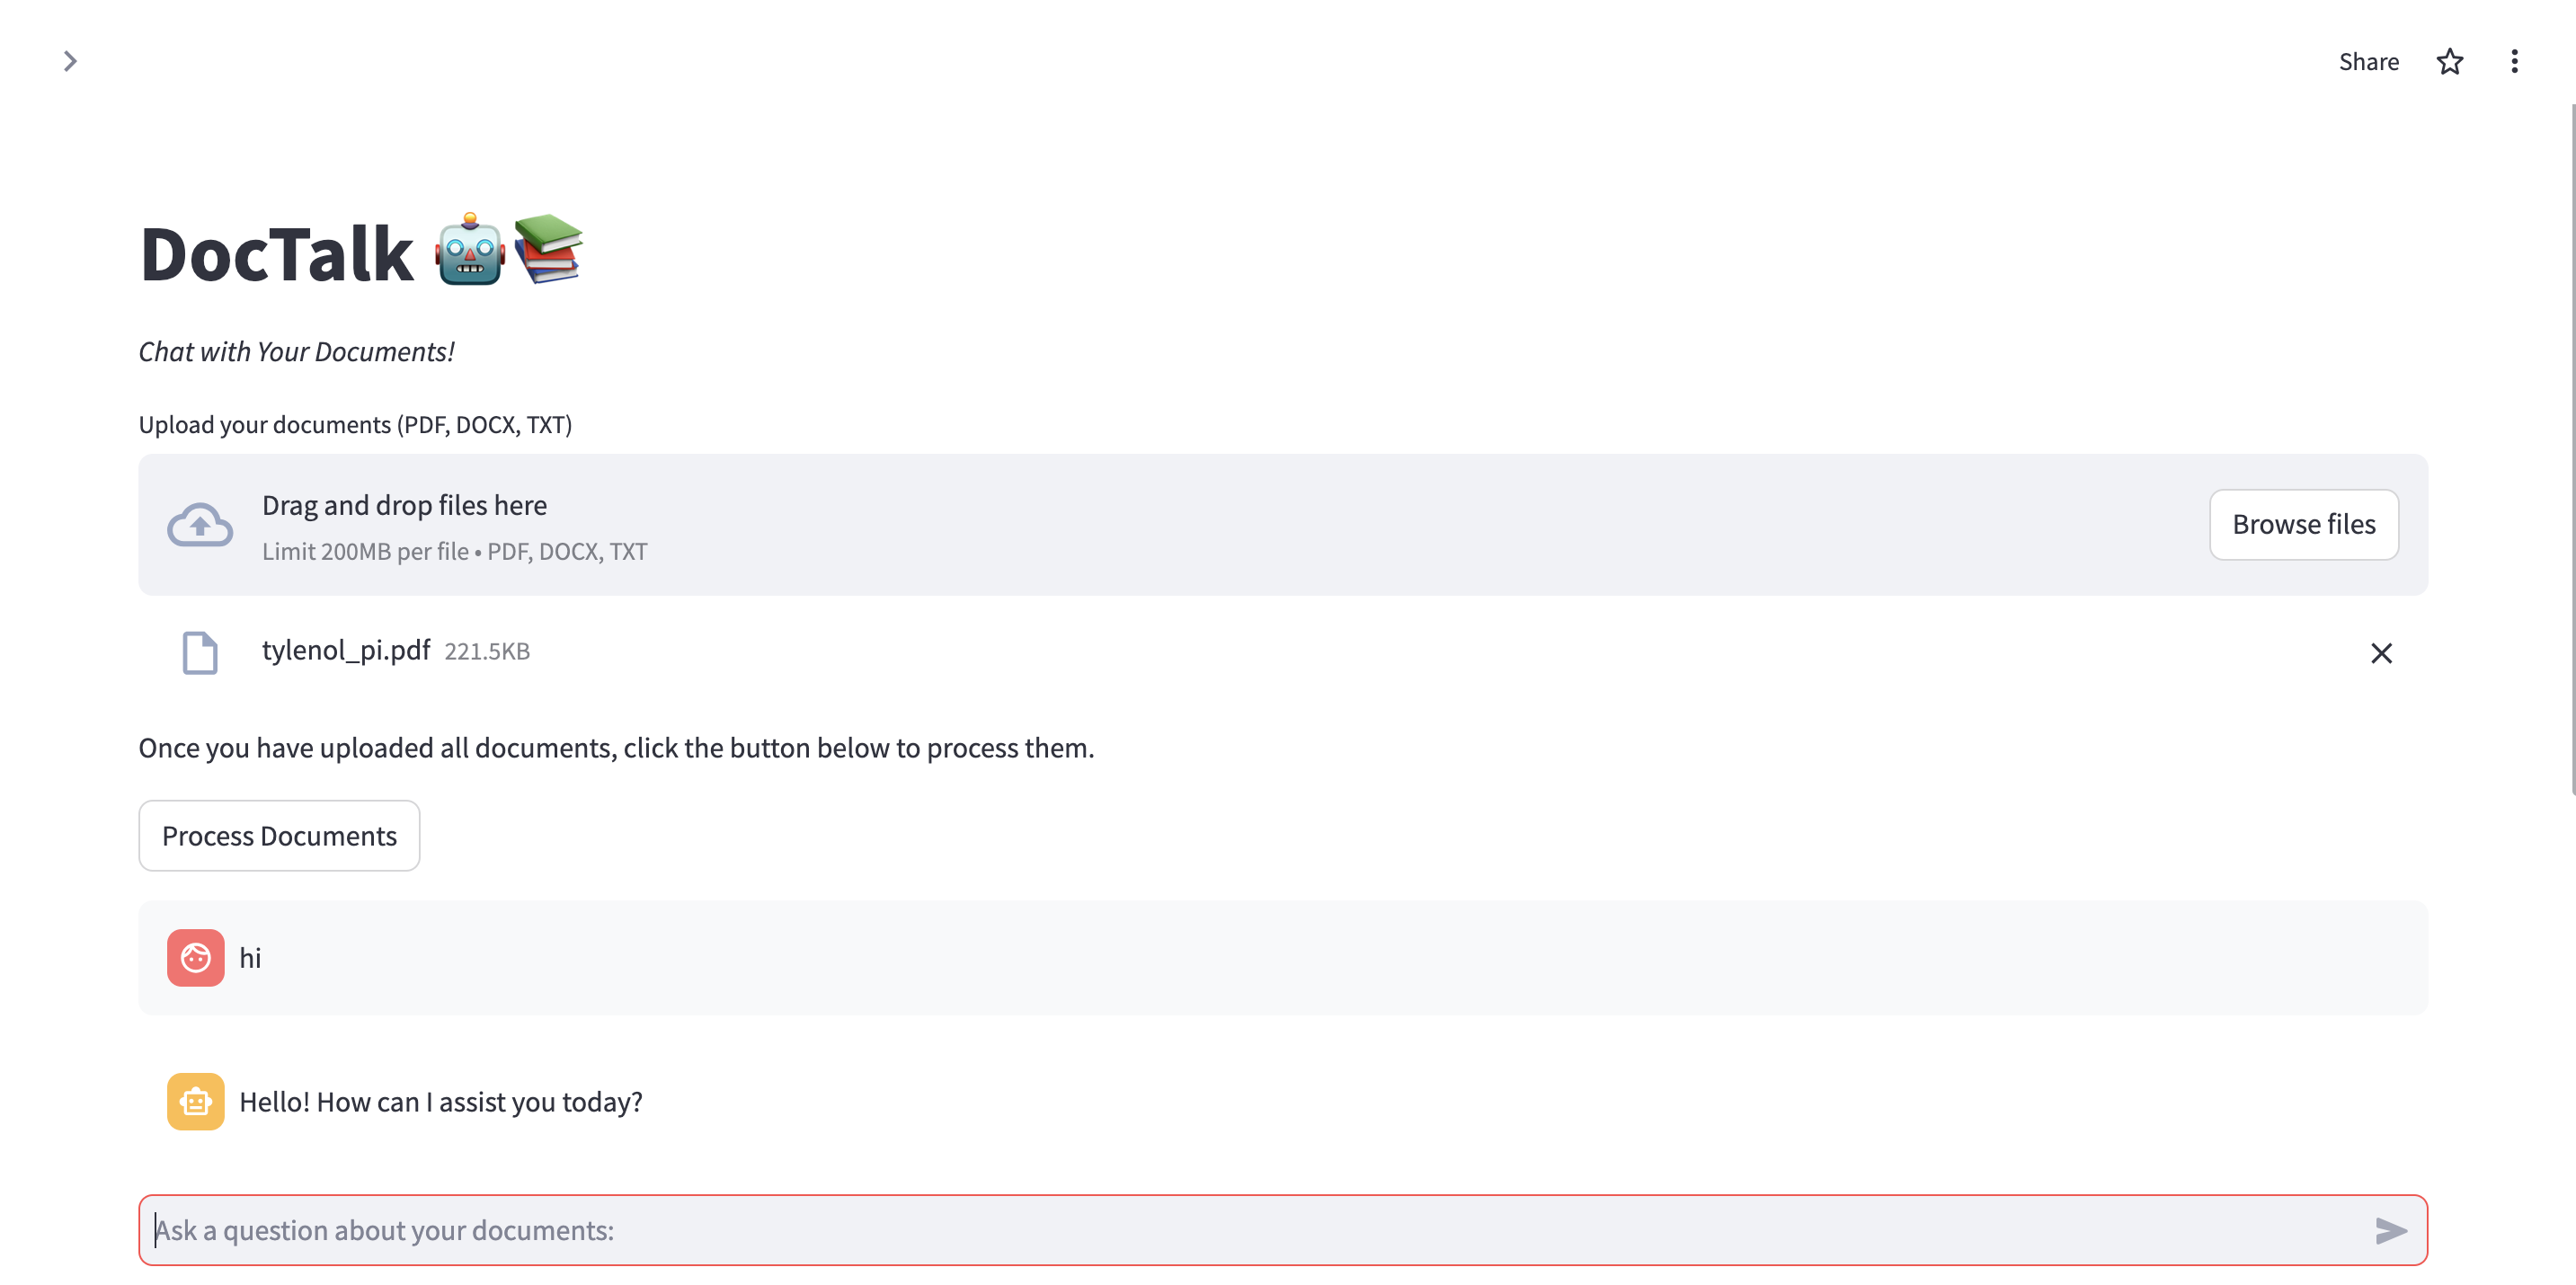Click the assistant's Hello greeting message
This screenshot has width=2576, height=1285.
coord(440,1101)
